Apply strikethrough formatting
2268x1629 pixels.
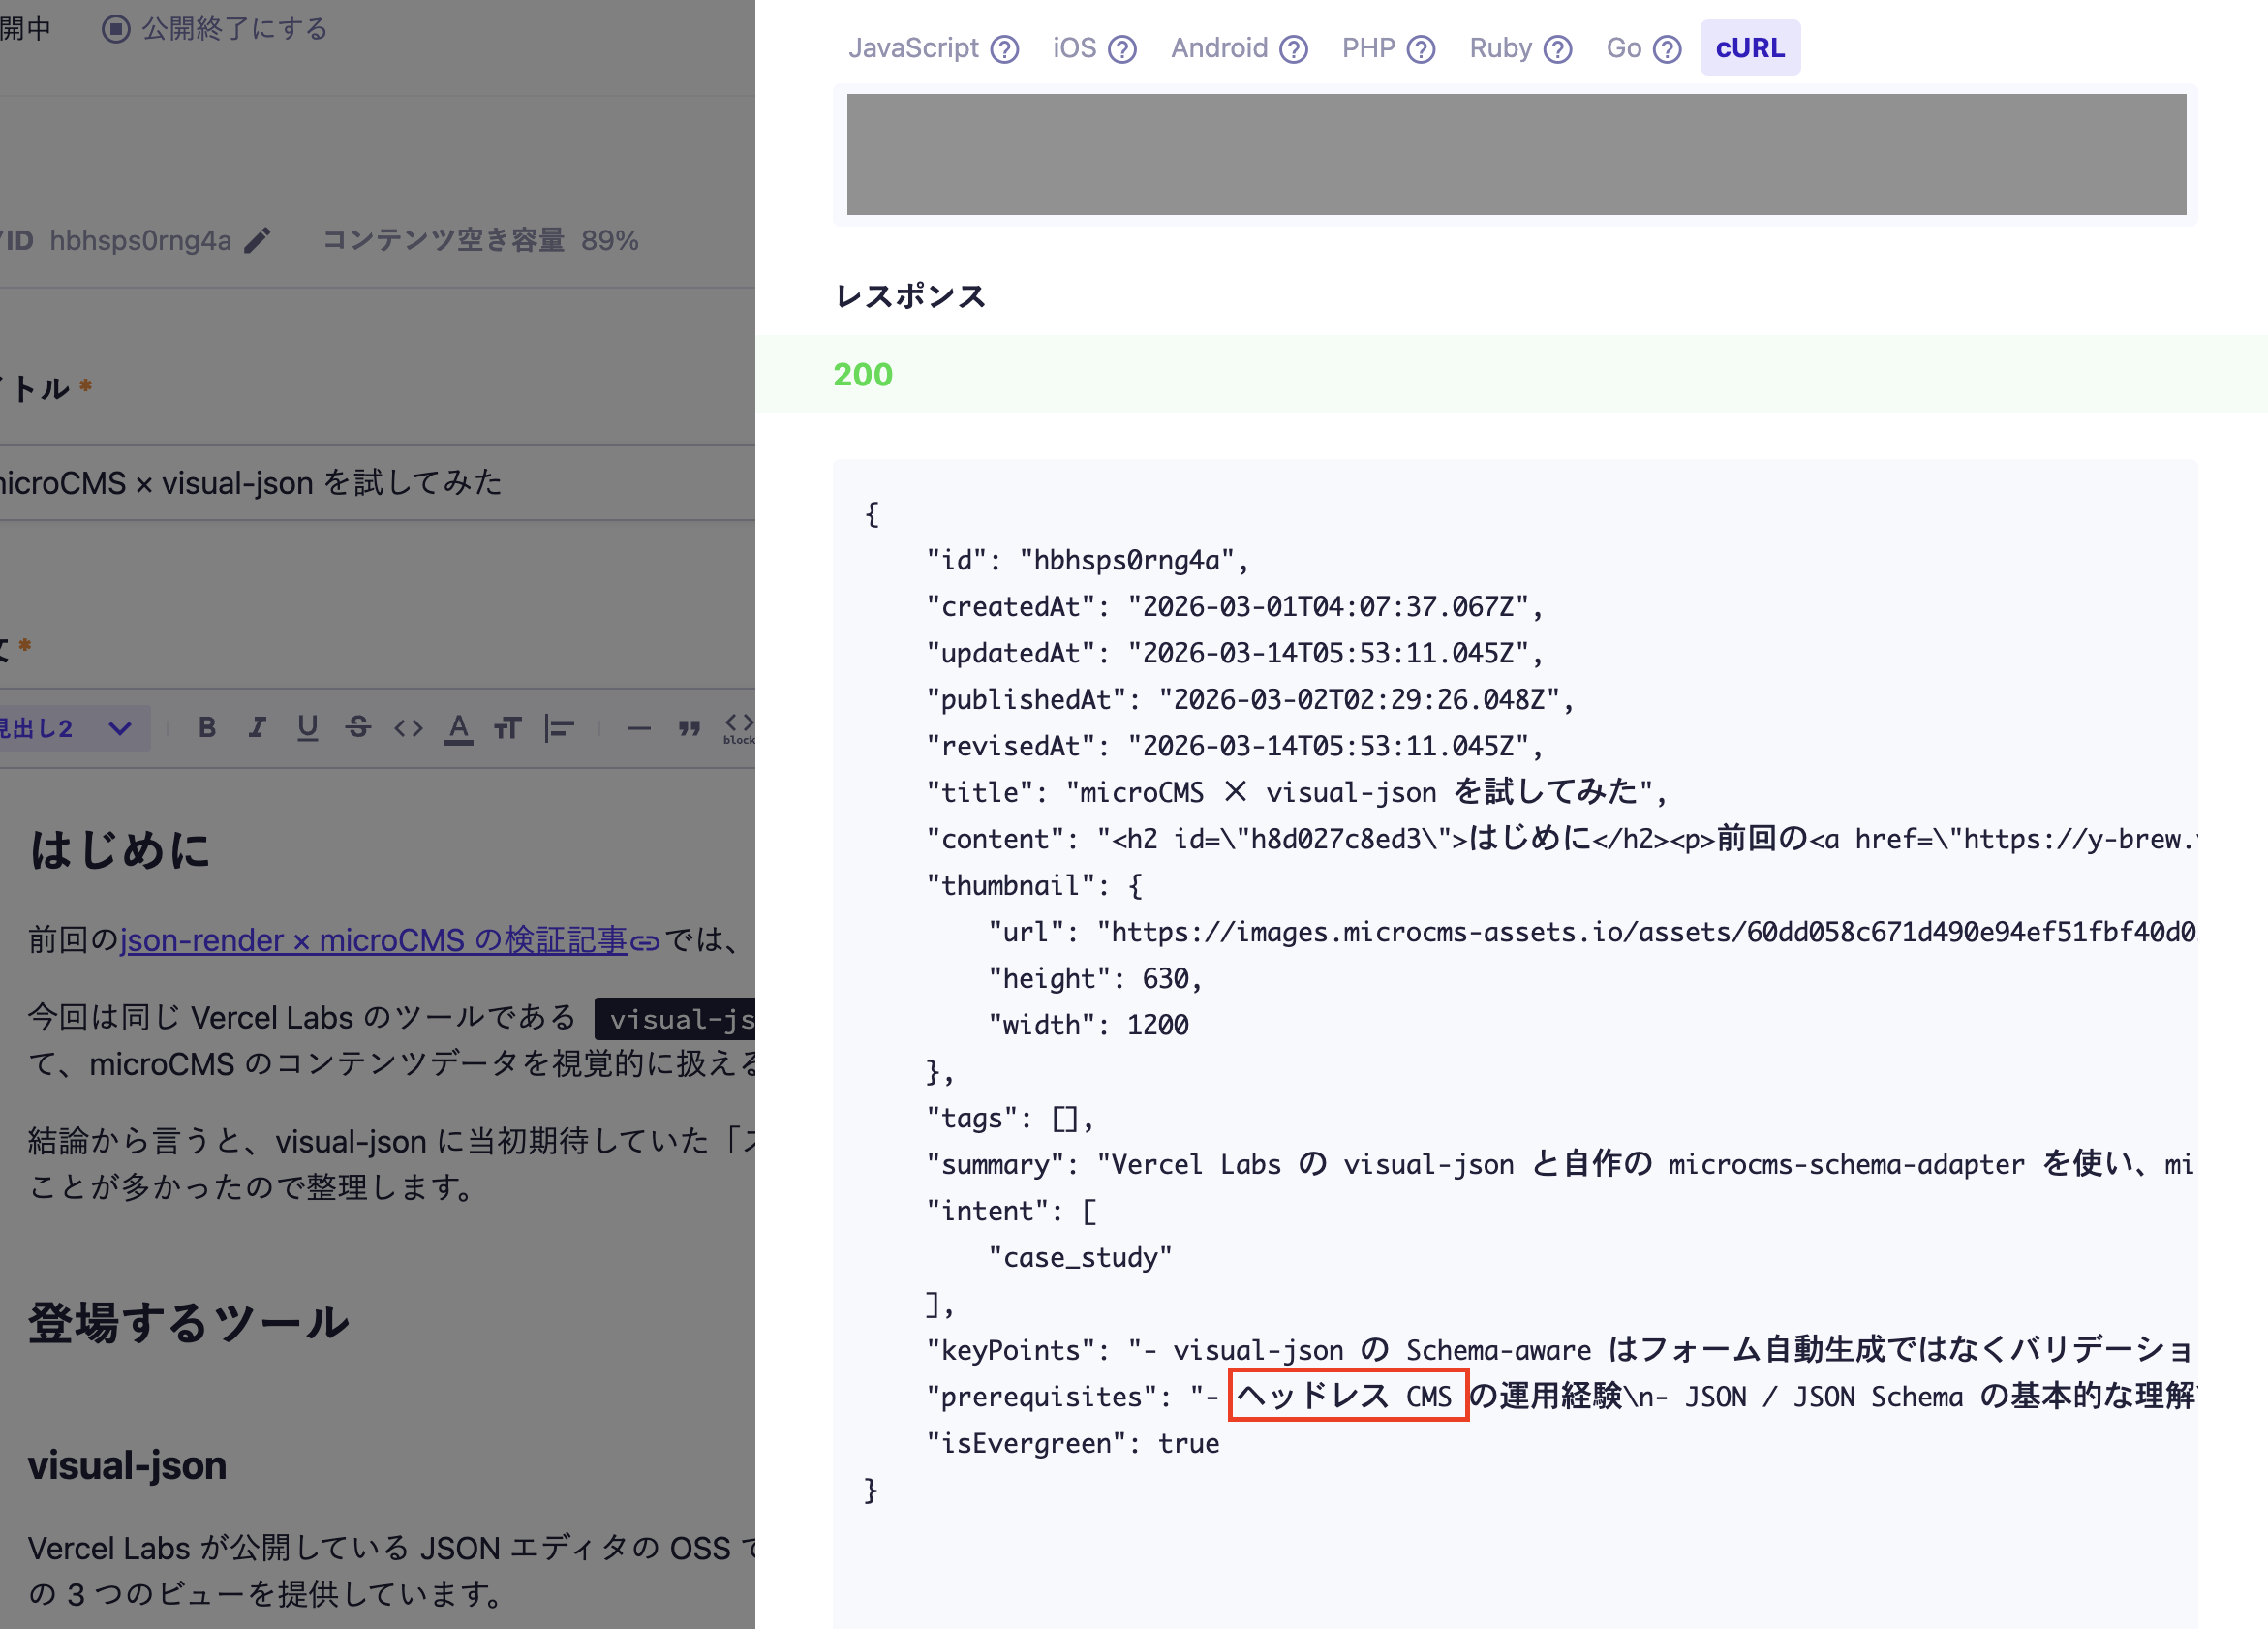(358, 728)
